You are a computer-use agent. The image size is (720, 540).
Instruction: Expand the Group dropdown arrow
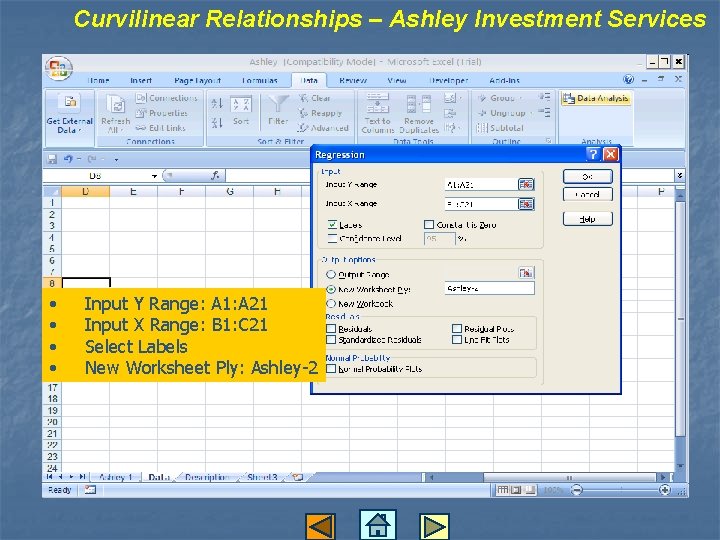tap(521, 98)
